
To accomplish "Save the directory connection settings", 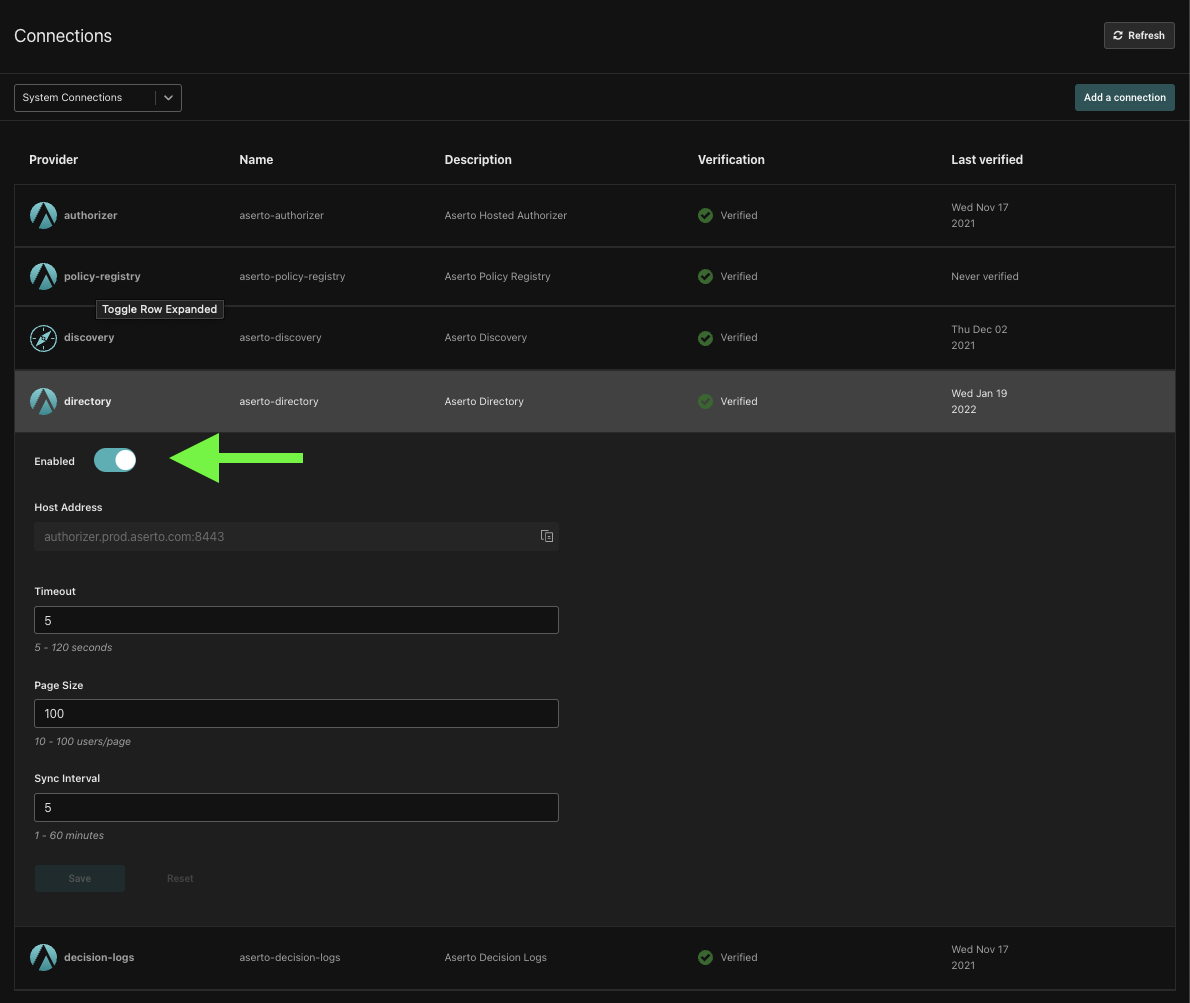I will coord(80,879).
